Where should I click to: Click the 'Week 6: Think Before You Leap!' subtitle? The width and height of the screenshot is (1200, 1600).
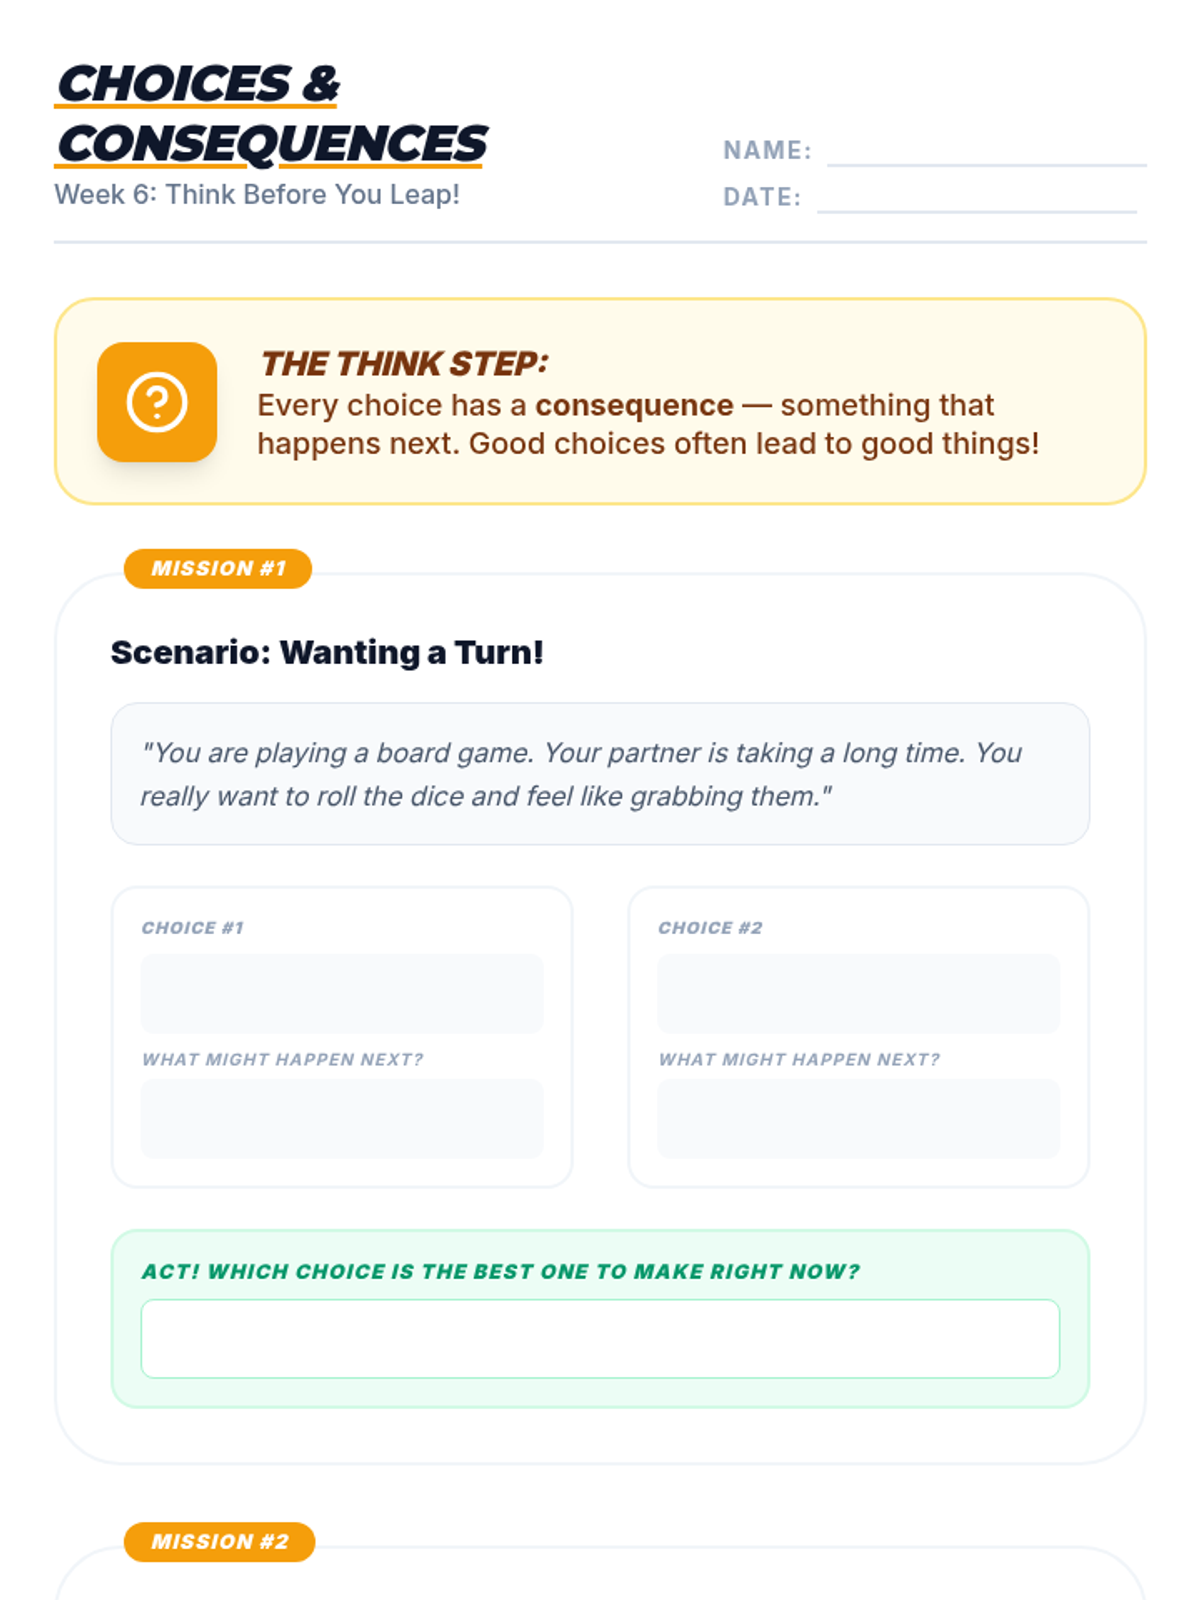click(257, 194)
